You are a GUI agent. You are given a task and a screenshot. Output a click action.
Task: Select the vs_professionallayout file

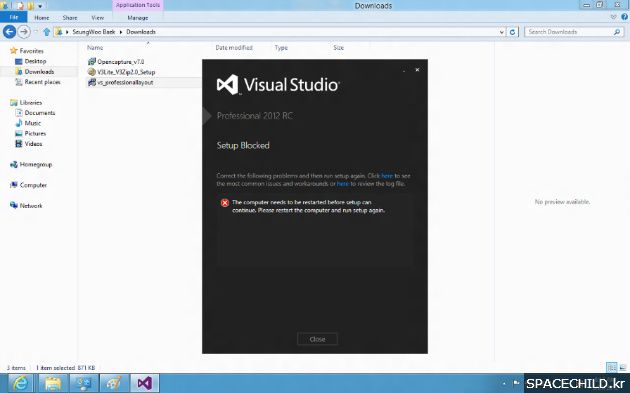[125, 82]
